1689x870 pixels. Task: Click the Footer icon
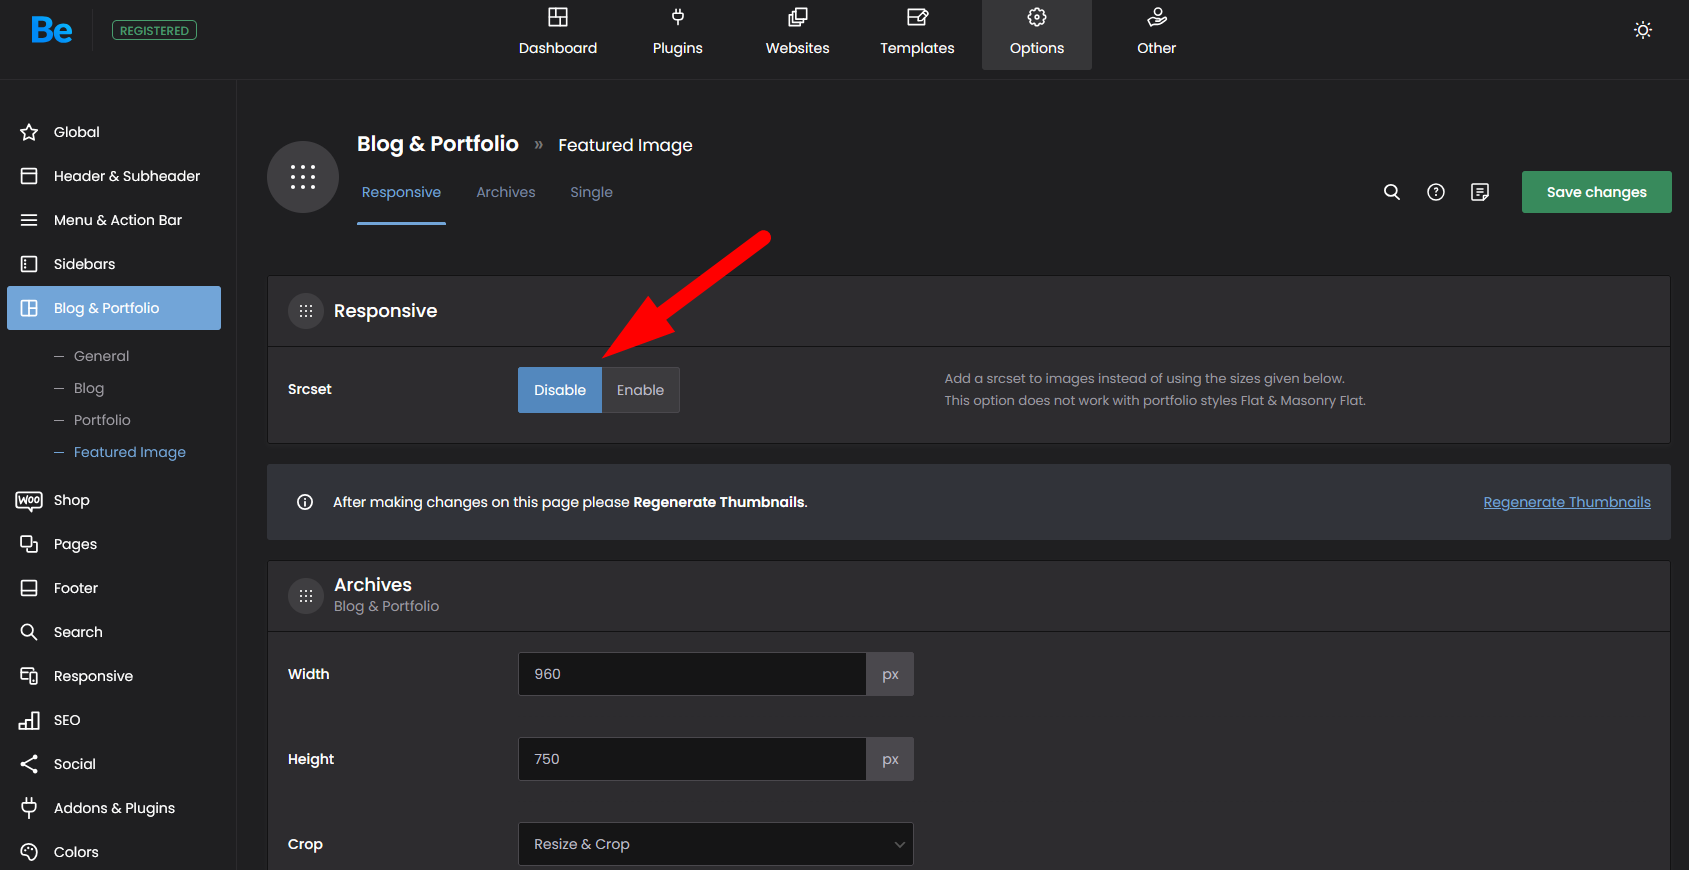click(29, 588)
